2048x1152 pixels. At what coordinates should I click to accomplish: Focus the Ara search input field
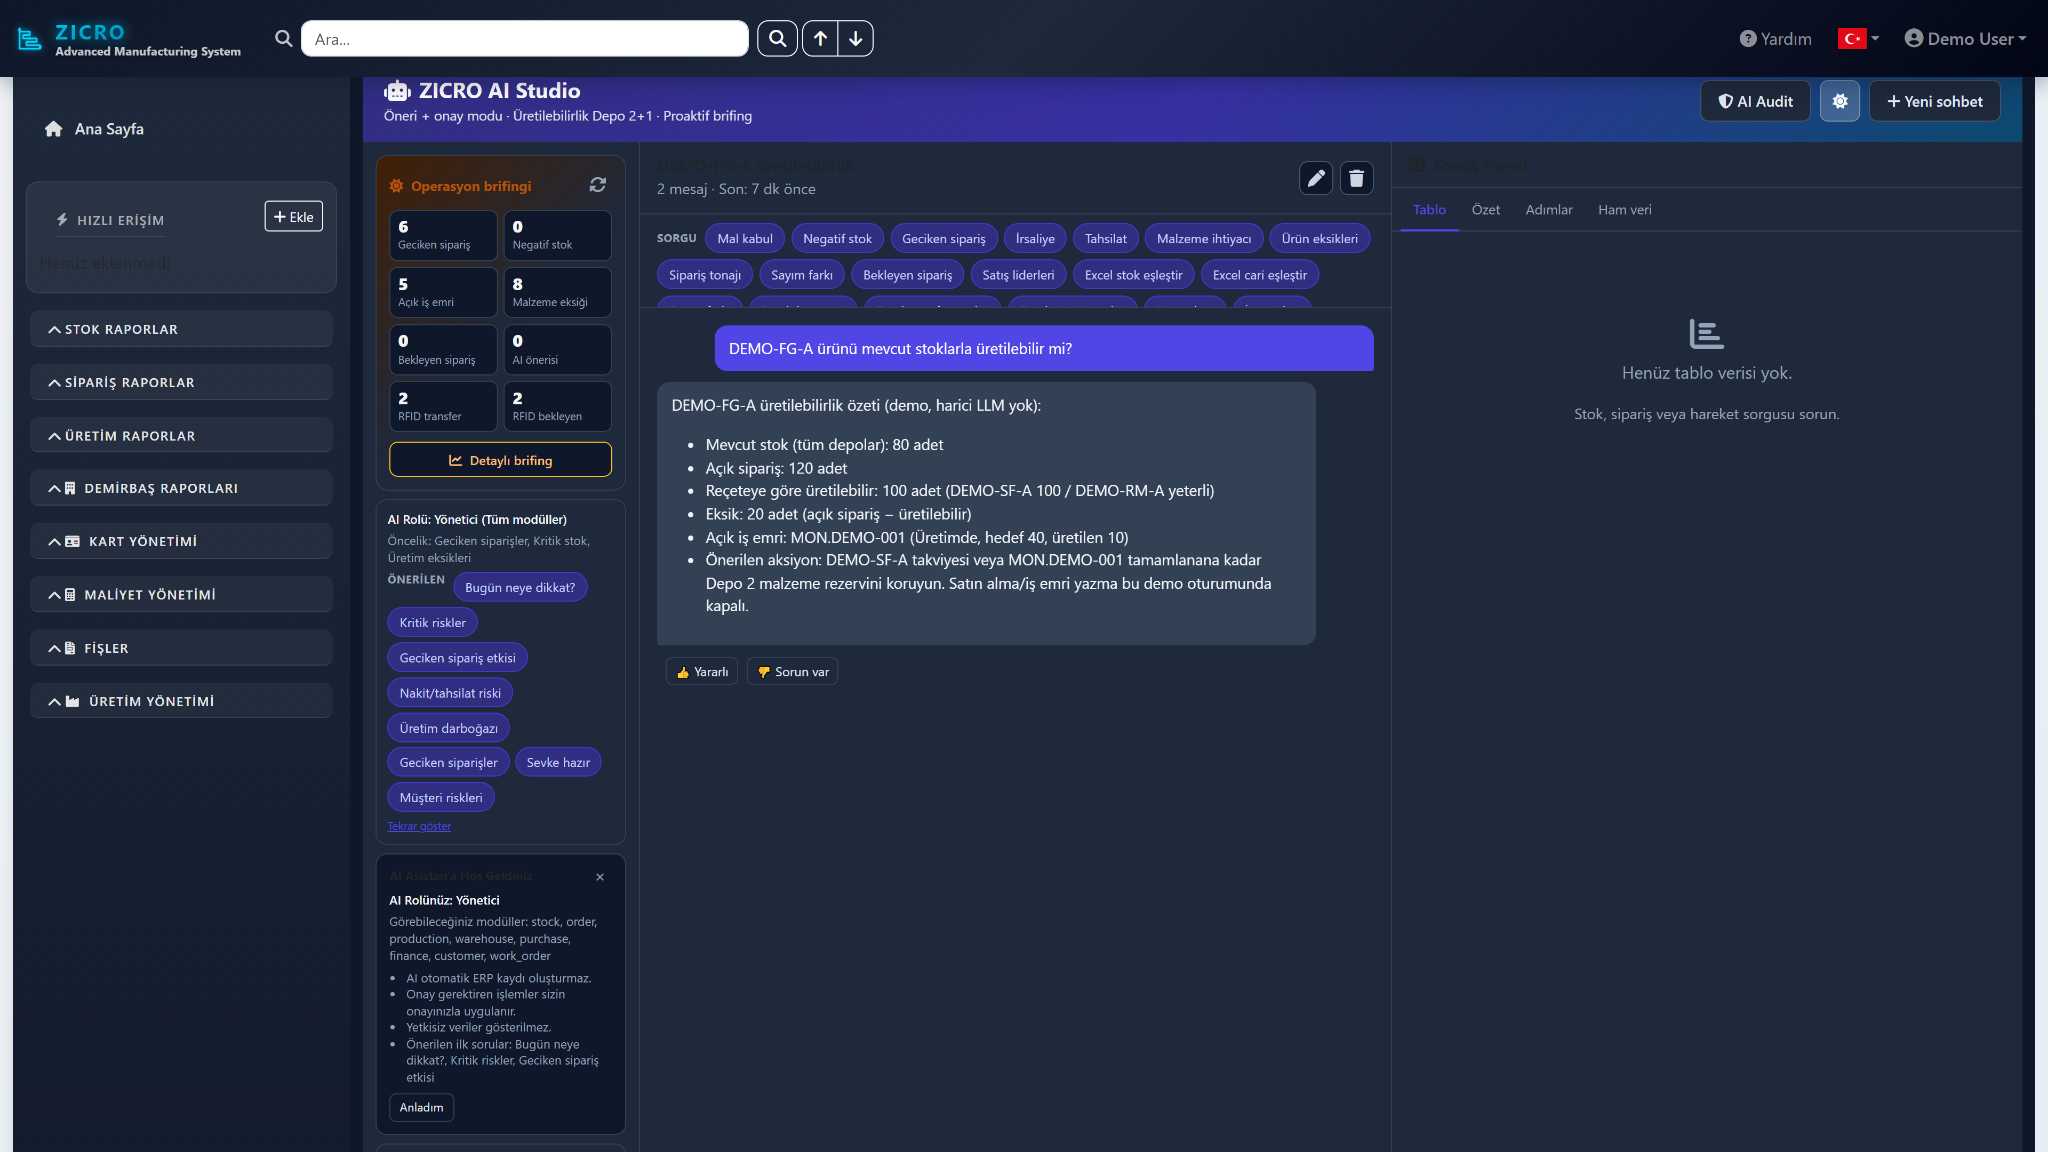[x=524, y=39]
